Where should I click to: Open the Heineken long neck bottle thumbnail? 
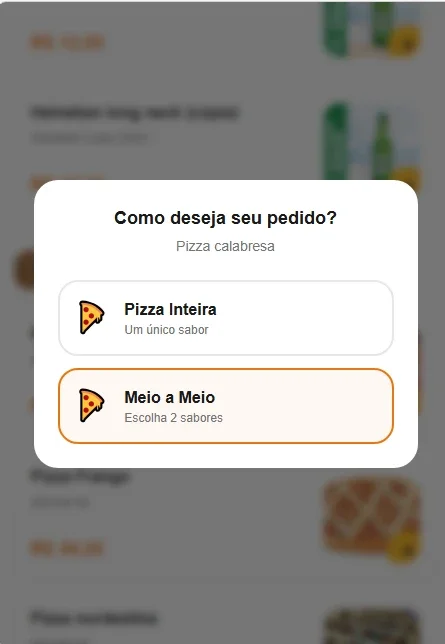click(371, 142)
